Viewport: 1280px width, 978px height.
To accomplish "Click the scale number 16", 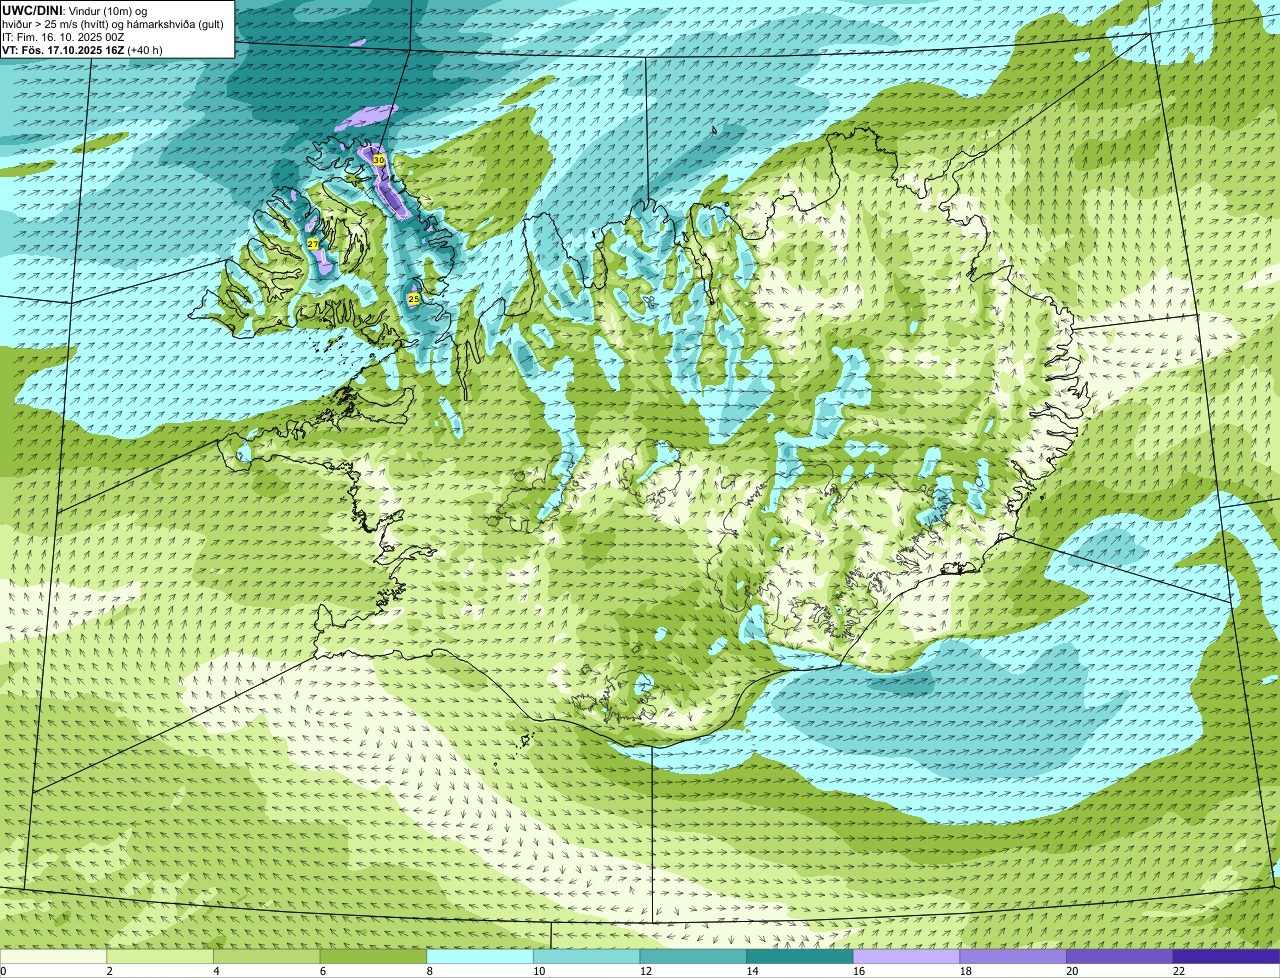I will pyautogui.click(x=858, y=971).
